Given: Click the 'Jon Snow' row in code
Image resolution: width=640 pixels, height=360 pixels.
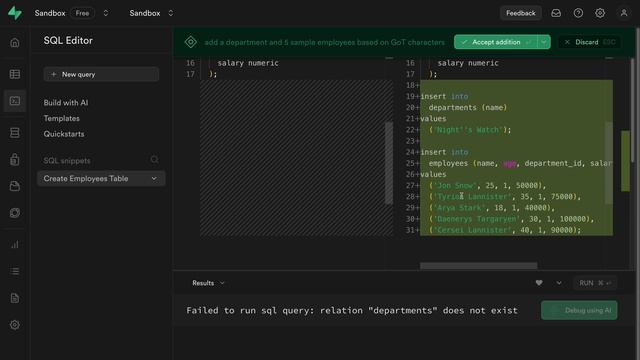Looking at the screenshot, I should [487, 185].
